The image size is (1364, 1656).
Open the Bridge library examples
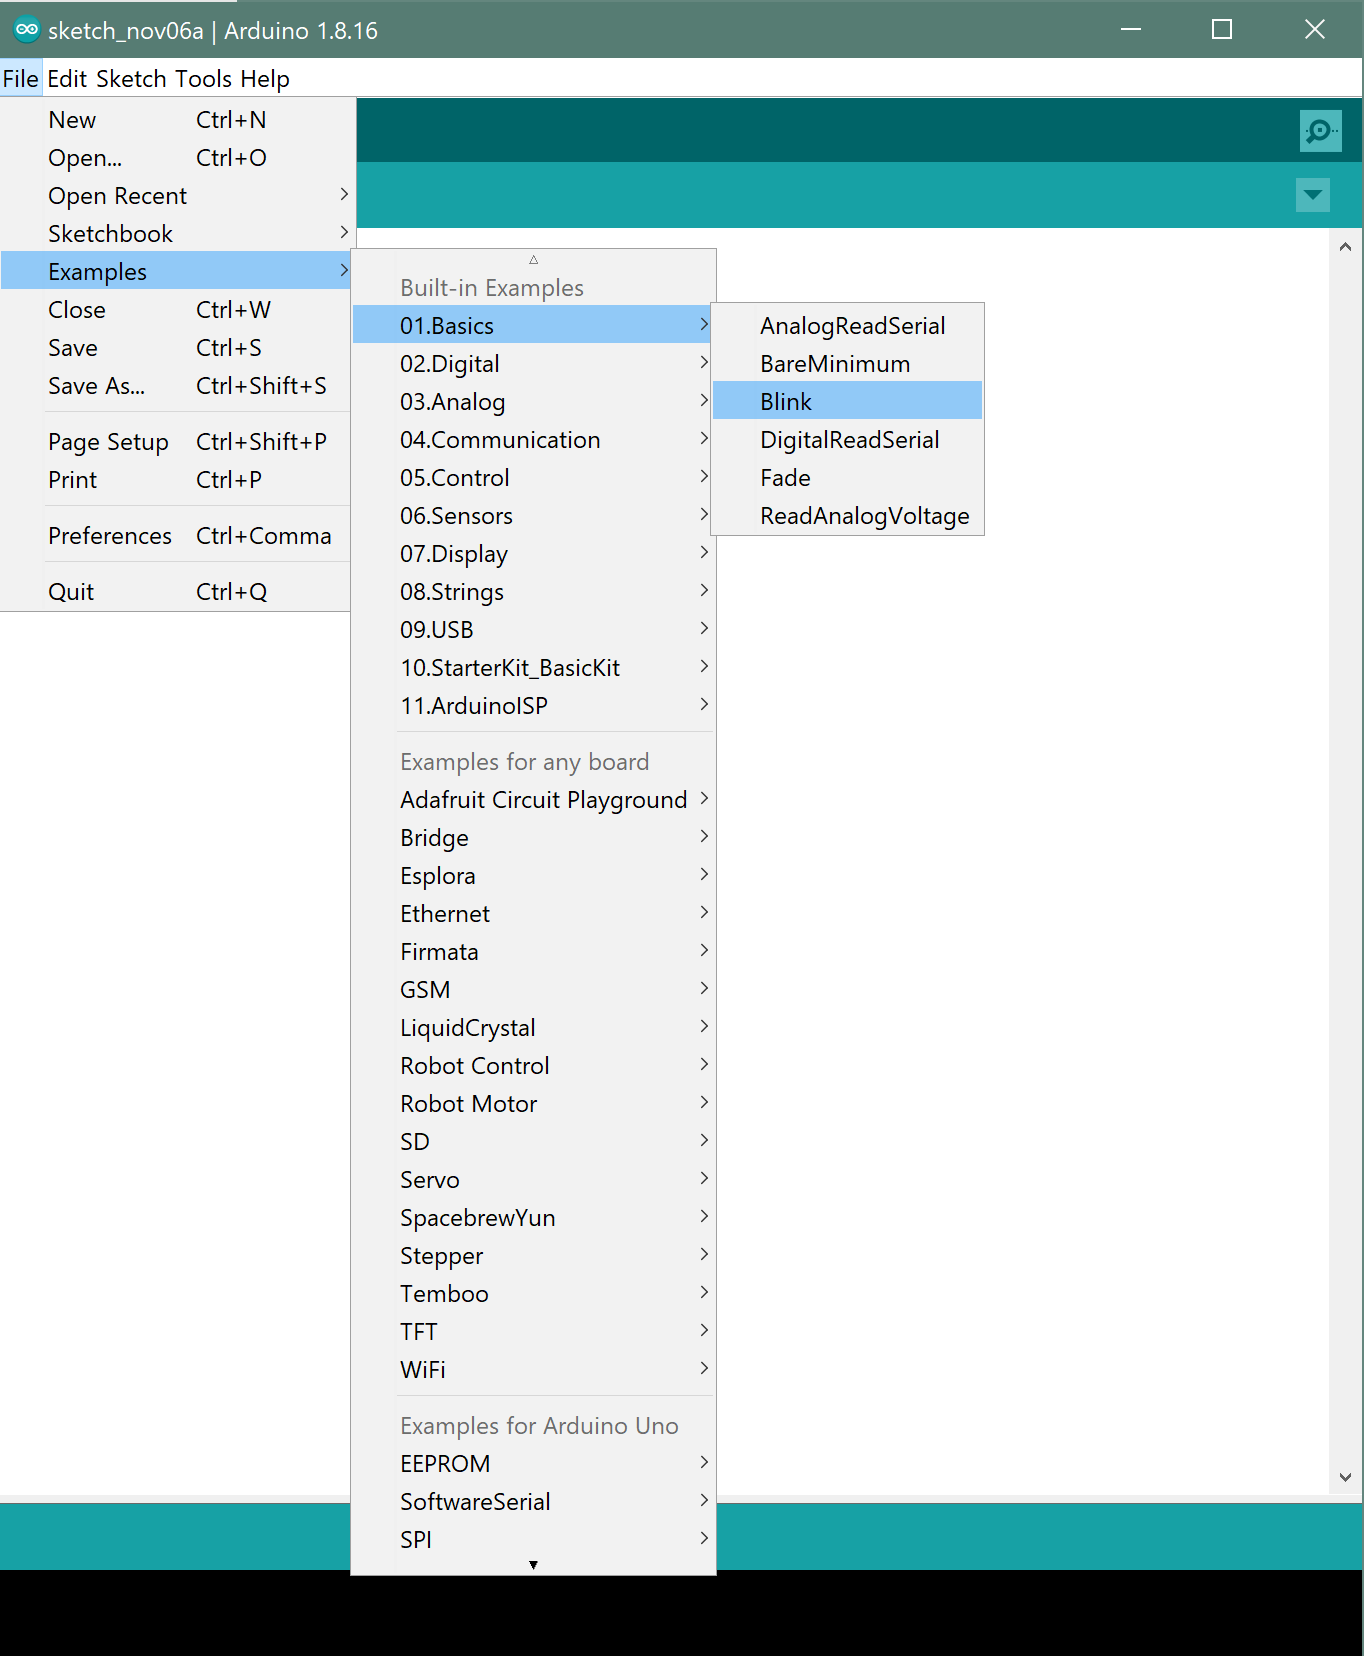point(533,838)
